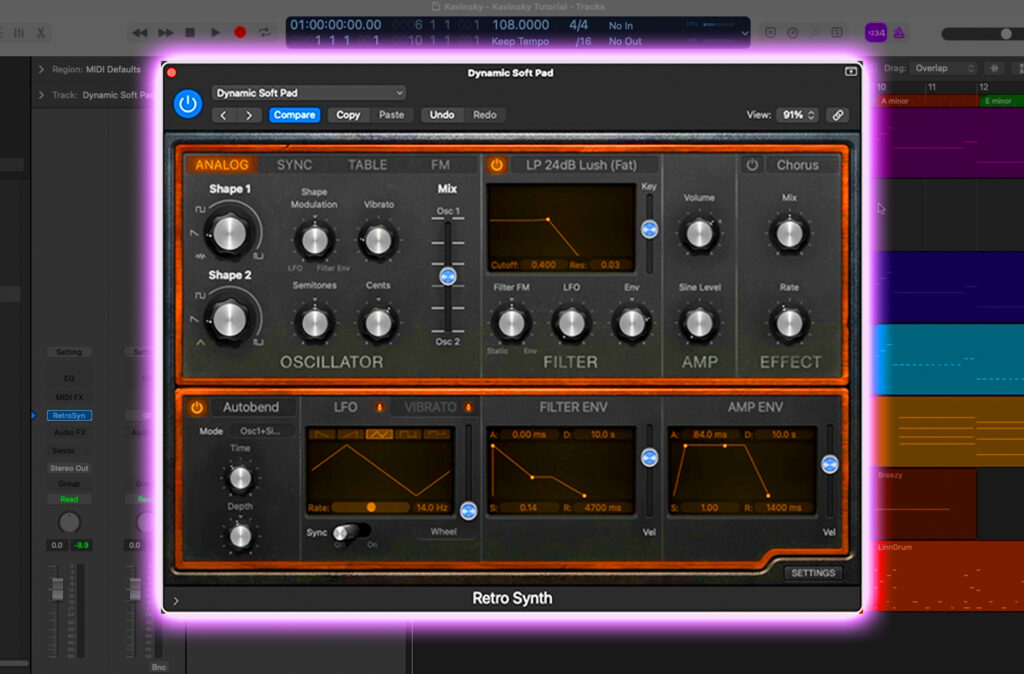Enable cycle mode in the transport controls
This screenshot has height=674, width=1024.
264,31
